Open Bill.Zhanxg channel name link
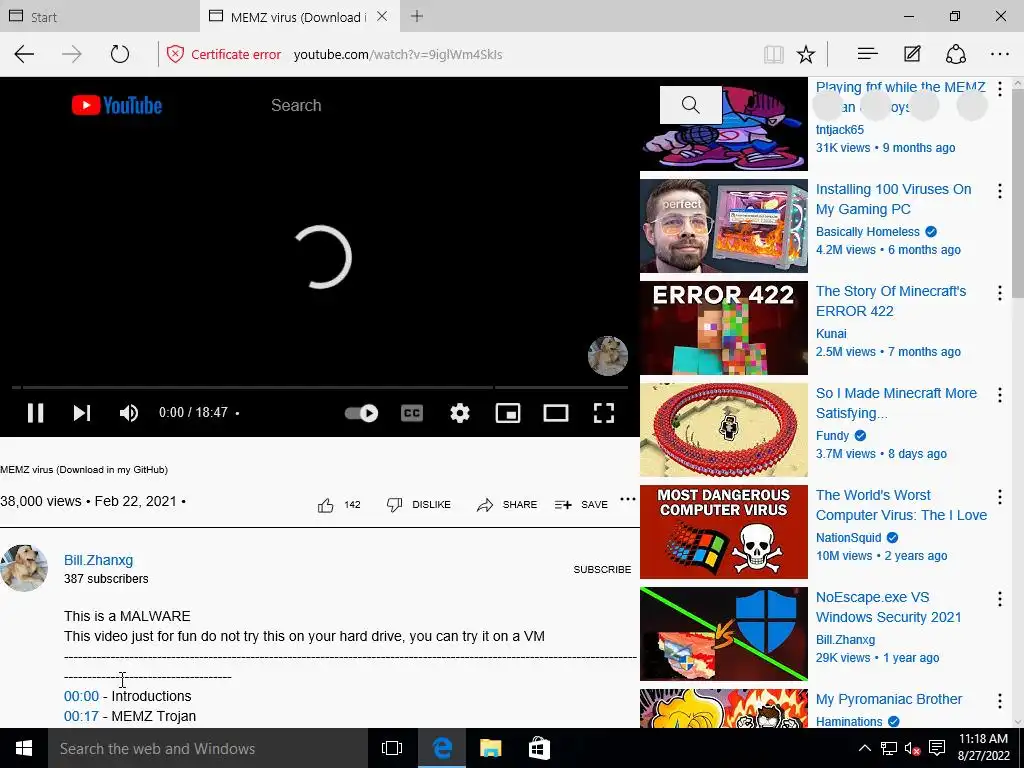This screenshot has height=768, width=1024. [99, 560]
